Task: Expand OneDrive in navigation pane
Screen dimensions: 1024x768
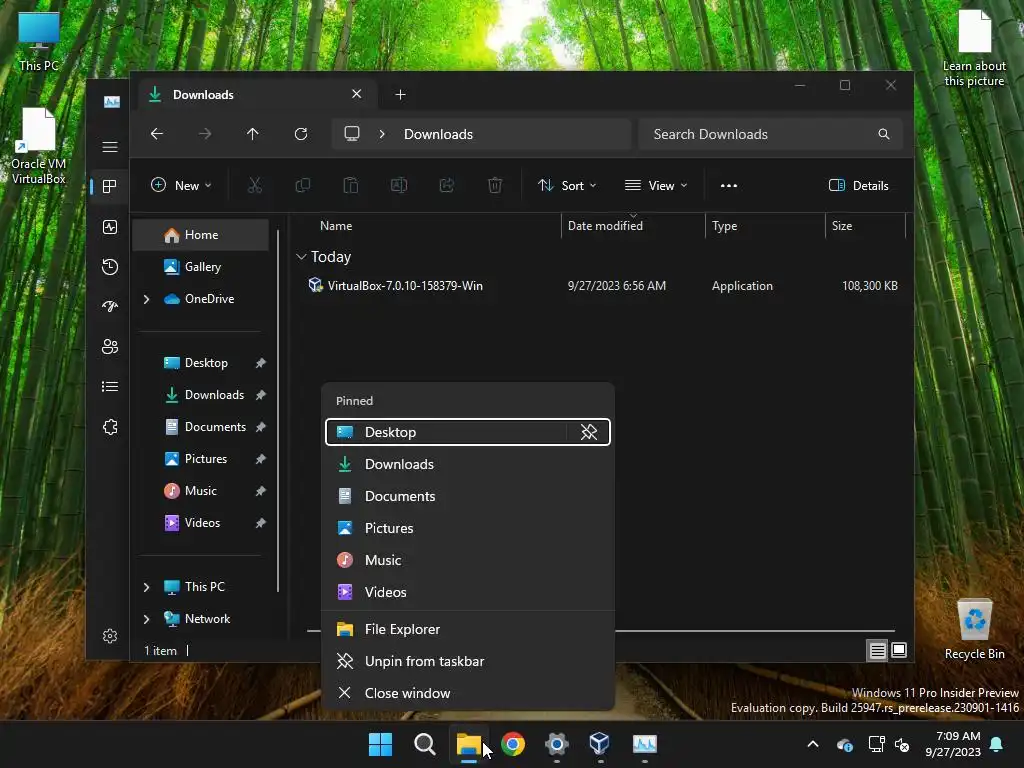Action: (x=146, y=299)
